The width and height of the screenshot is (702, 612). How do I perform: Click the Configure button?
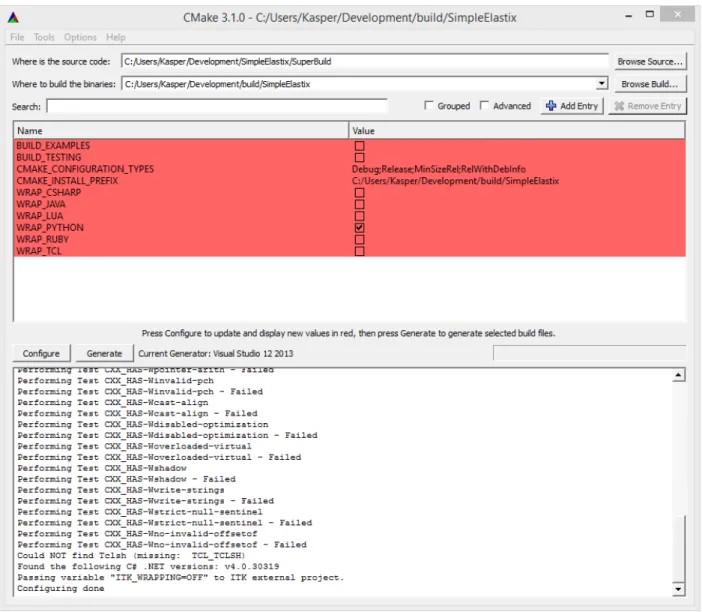[x=41, y=353]
